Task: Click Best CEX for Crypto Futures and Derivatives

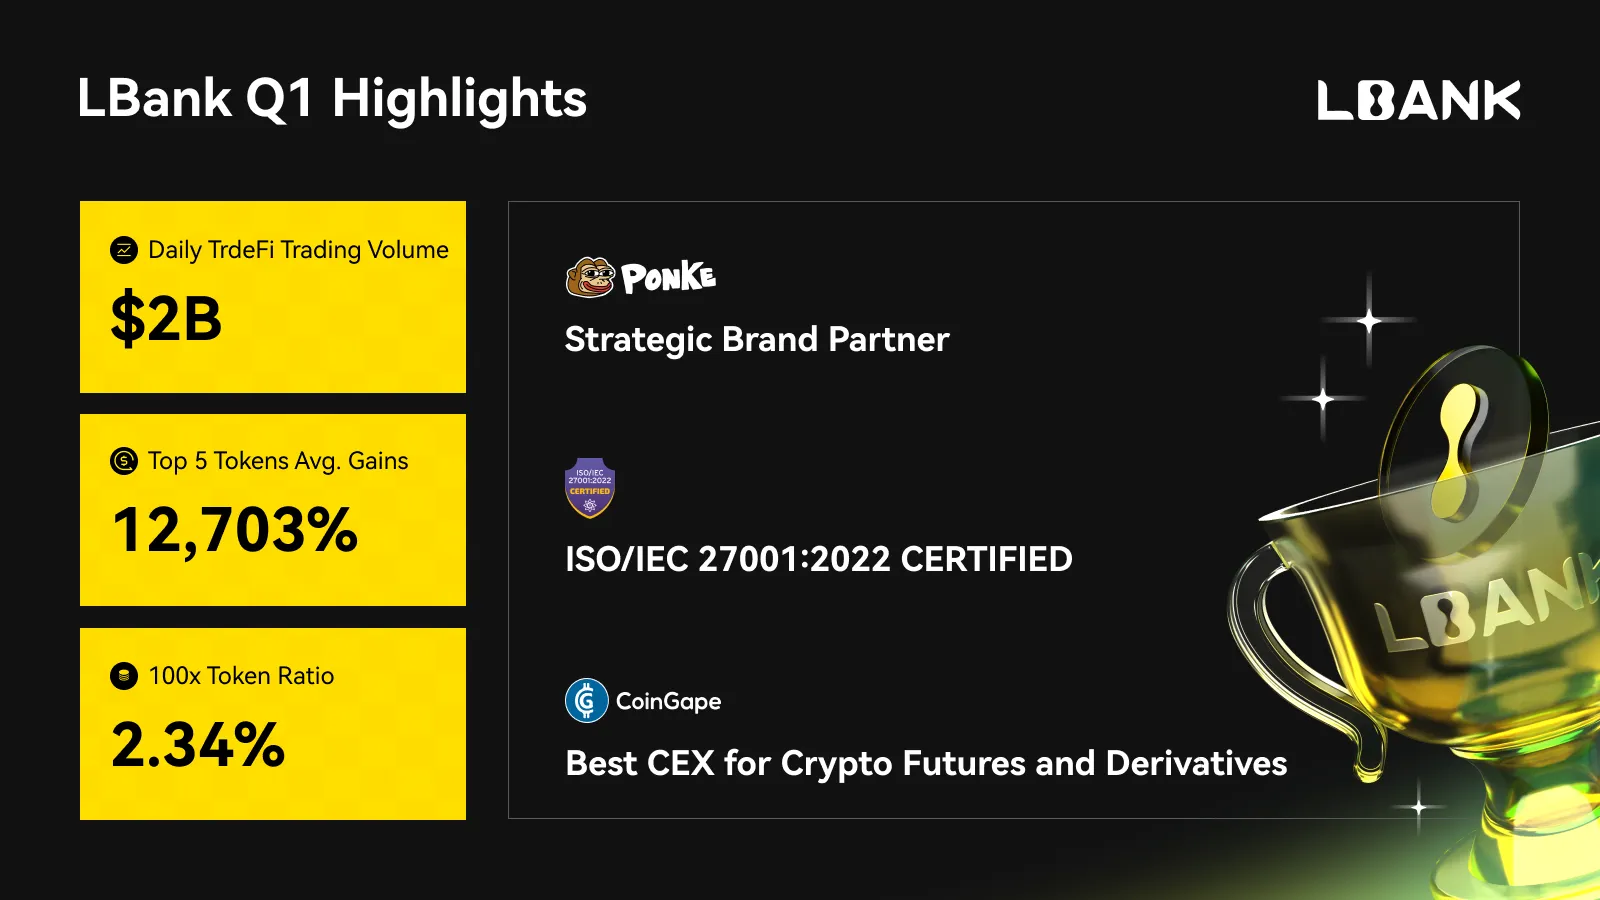Action: point(926,764)
